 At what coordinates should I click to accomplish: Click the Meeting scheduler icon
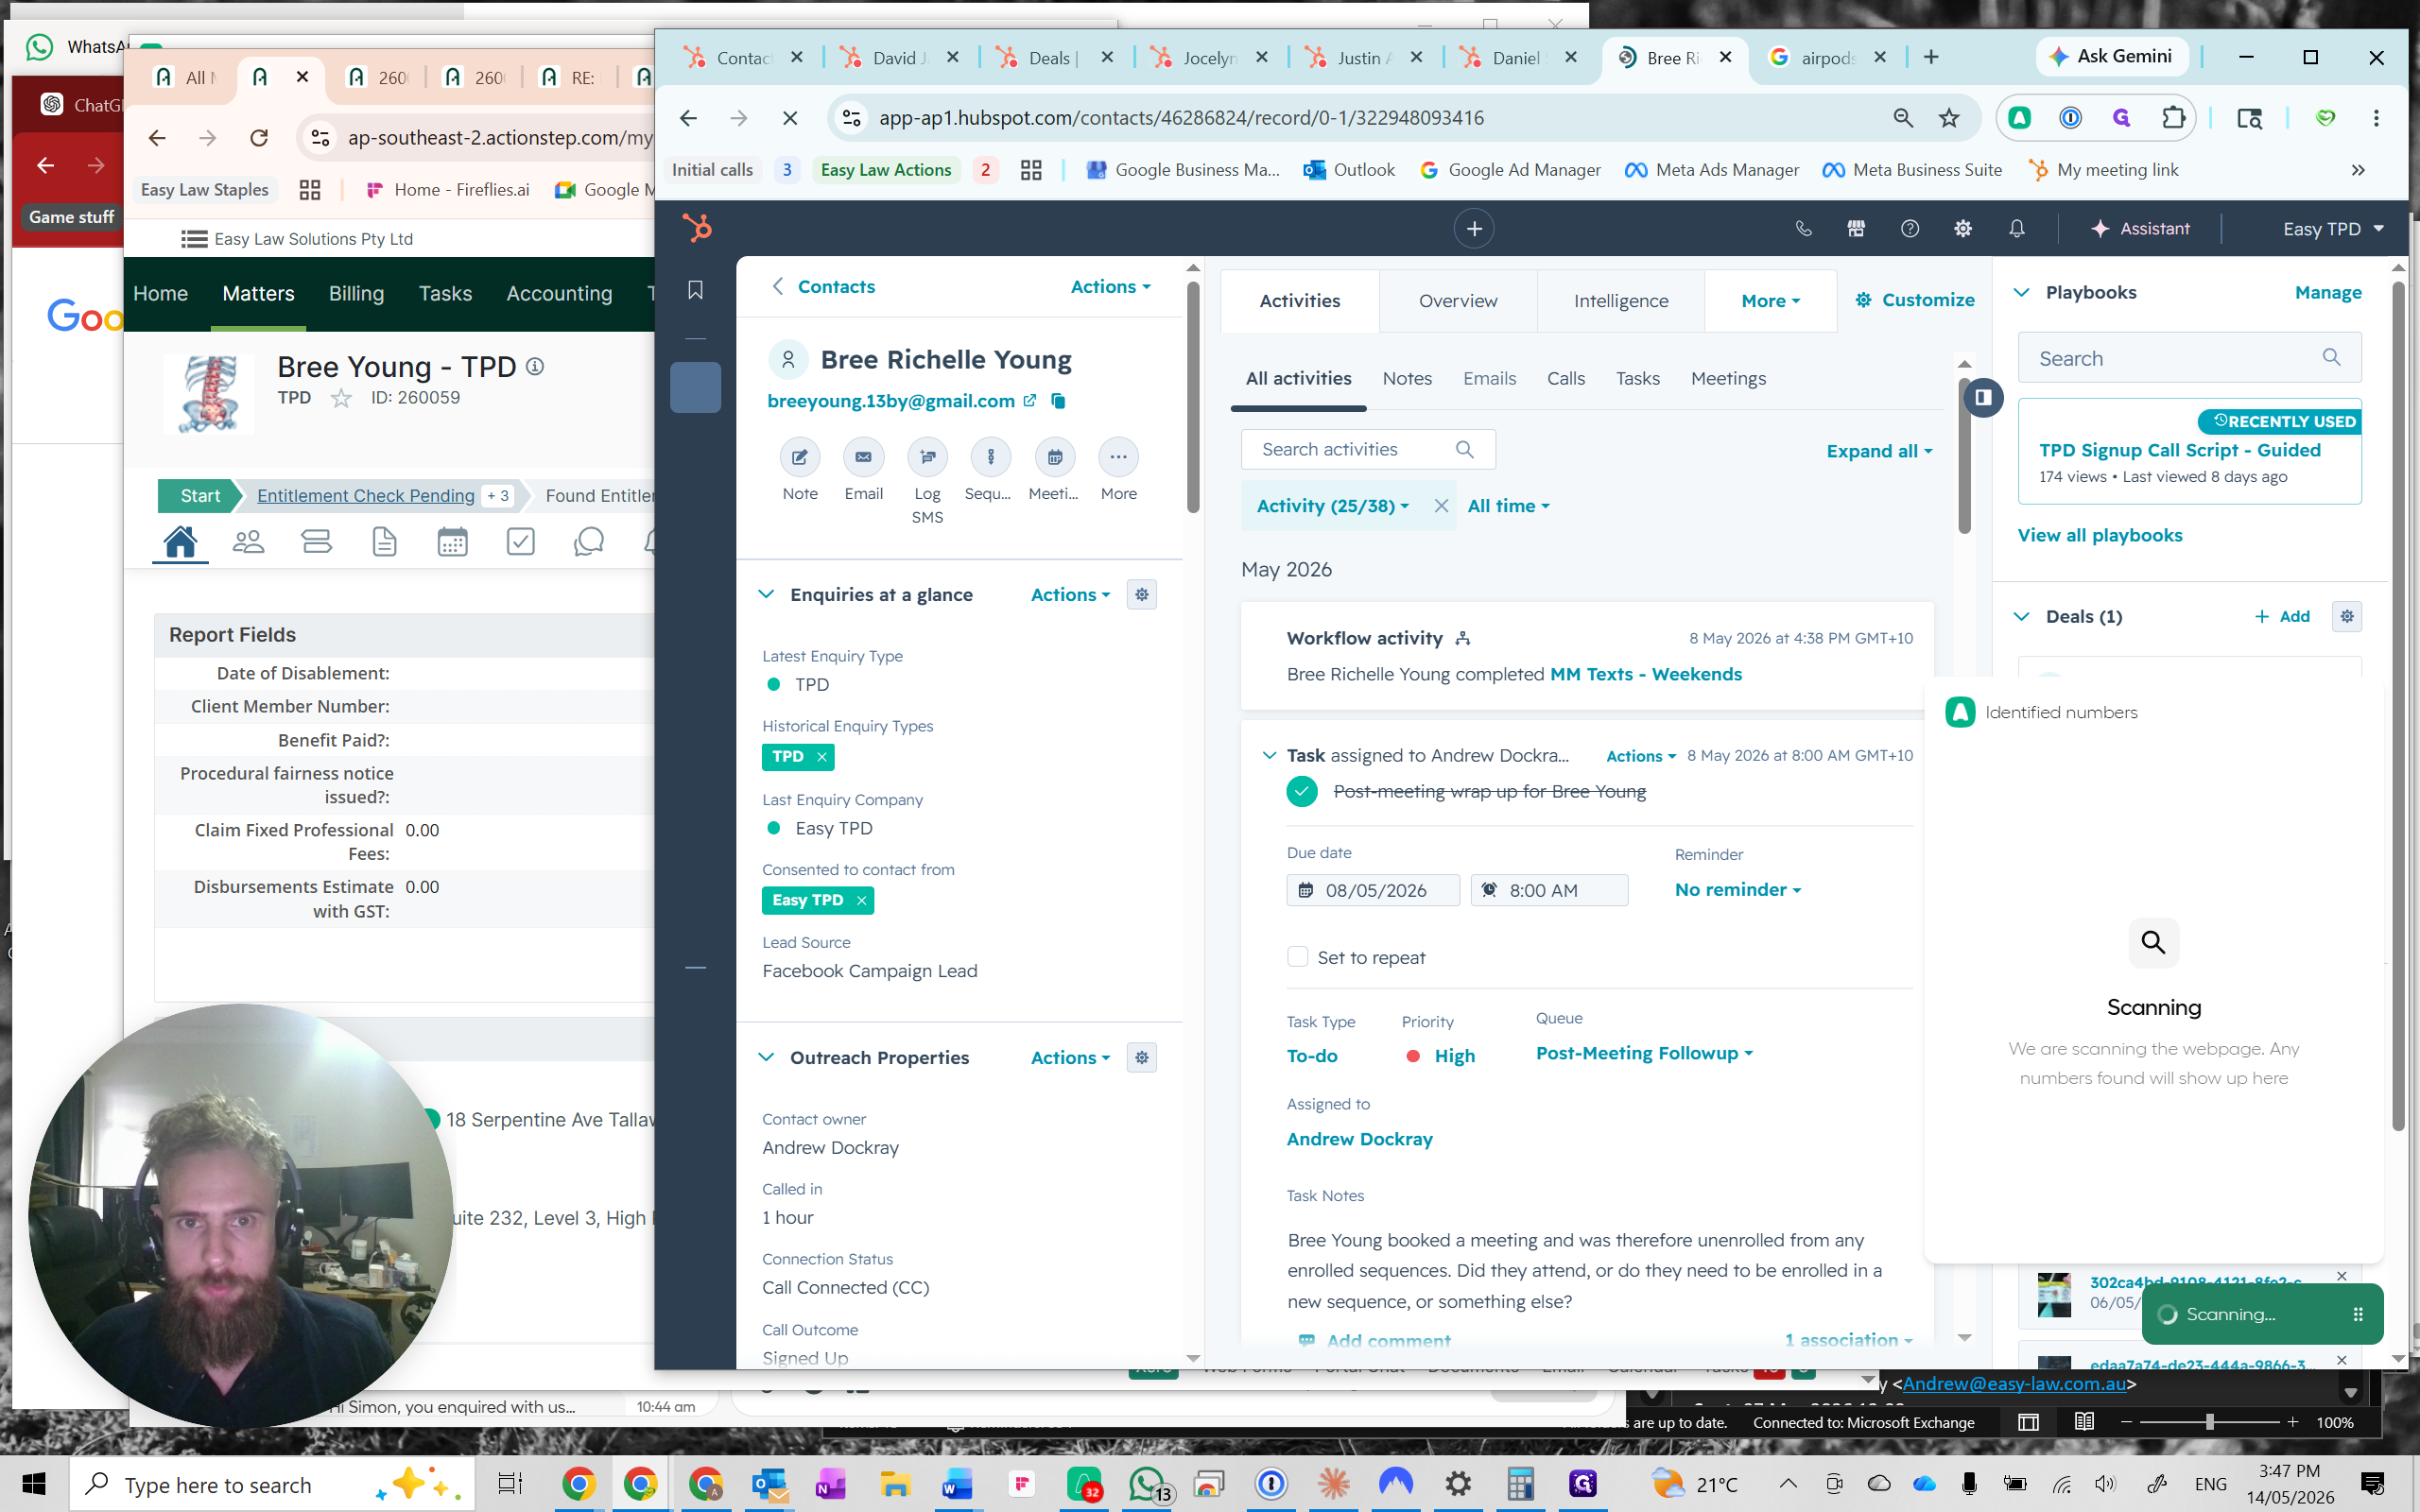pyautogui.click(x=1054, y=457)
